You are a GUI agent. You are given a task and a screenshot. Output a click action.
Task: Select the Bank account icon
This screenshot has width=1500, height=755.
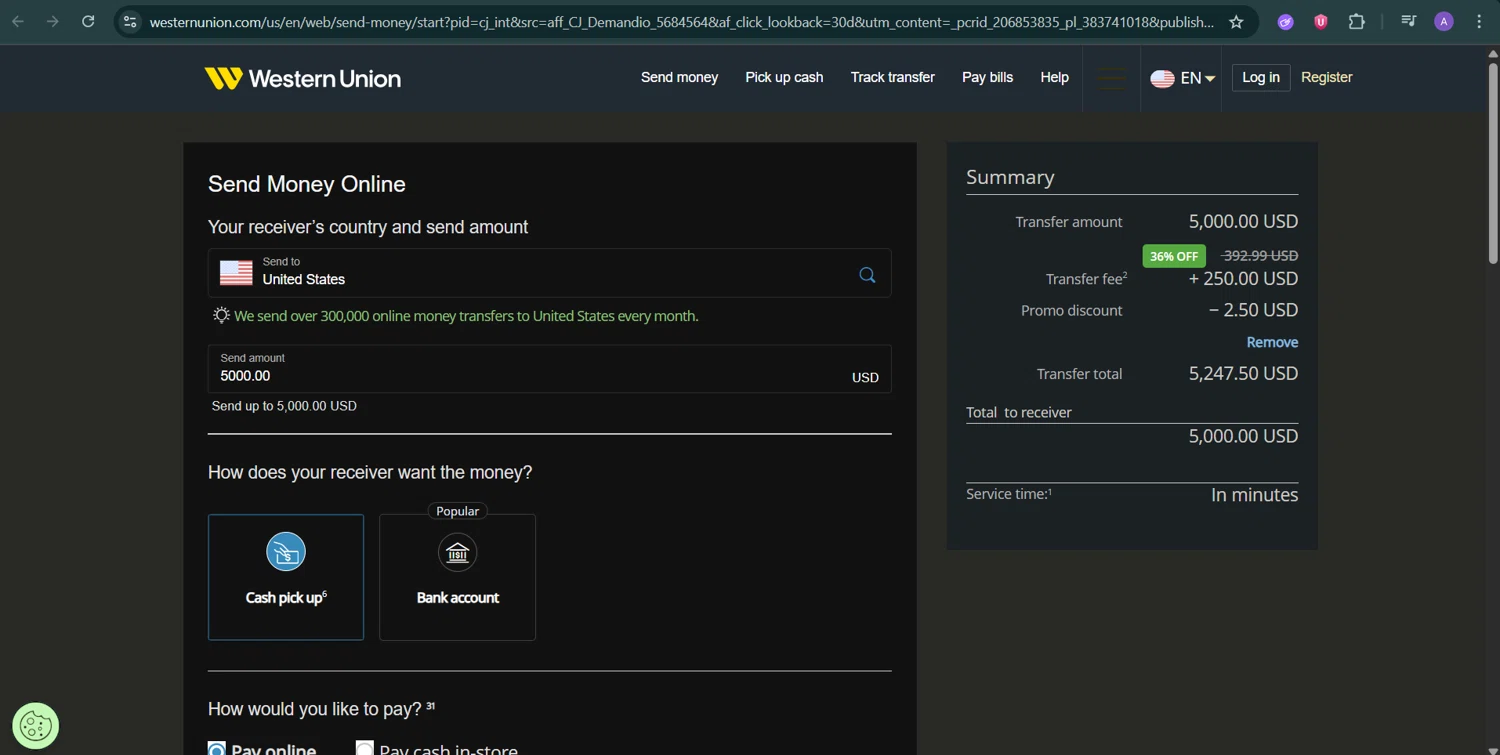point(457,552)
